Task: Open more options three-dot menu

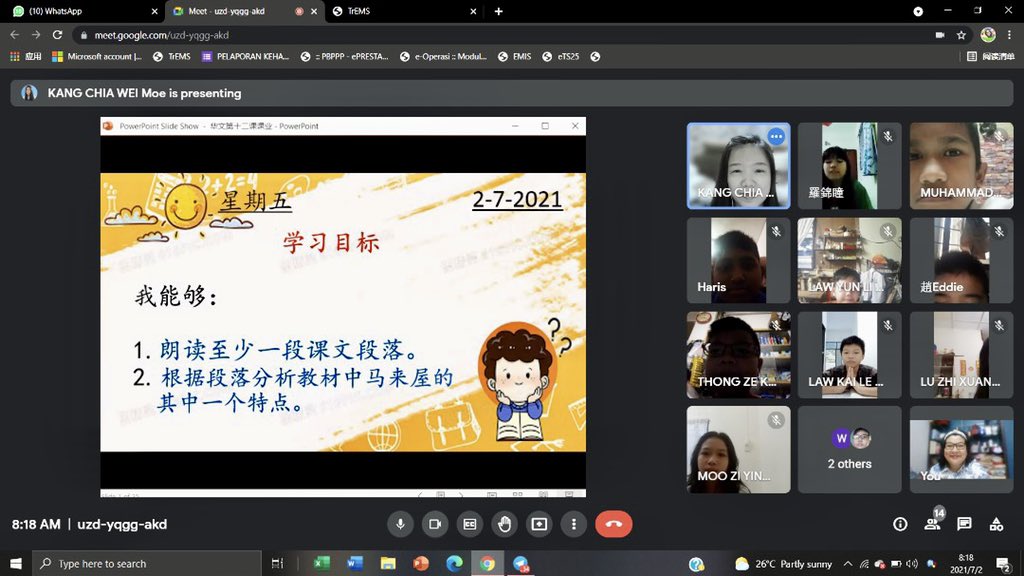Action: pyautogui.click(x=574, y=524)
